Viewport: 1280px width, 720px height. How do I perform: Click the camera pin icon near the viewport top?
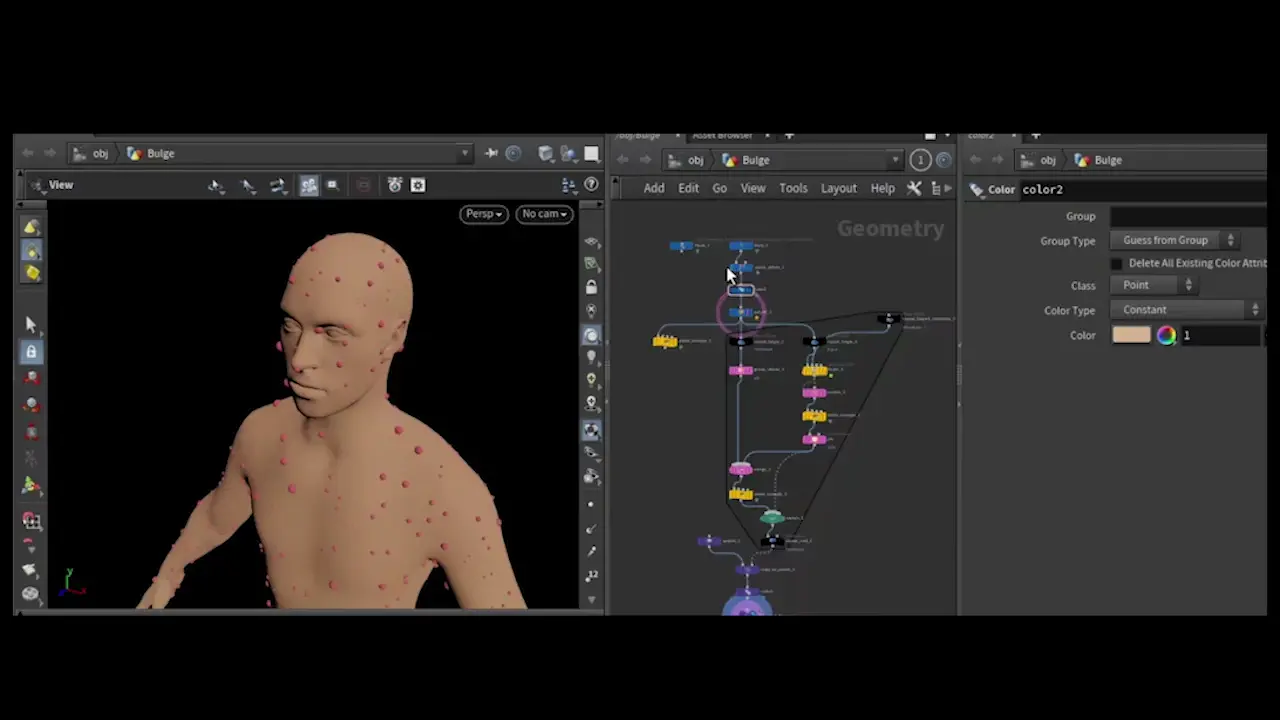pyautogui.click(x=490, y=153)
